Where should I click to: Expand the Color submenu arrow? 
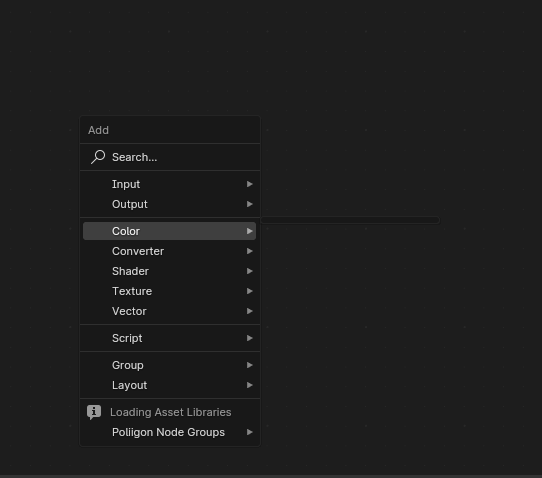pos(250,231)
